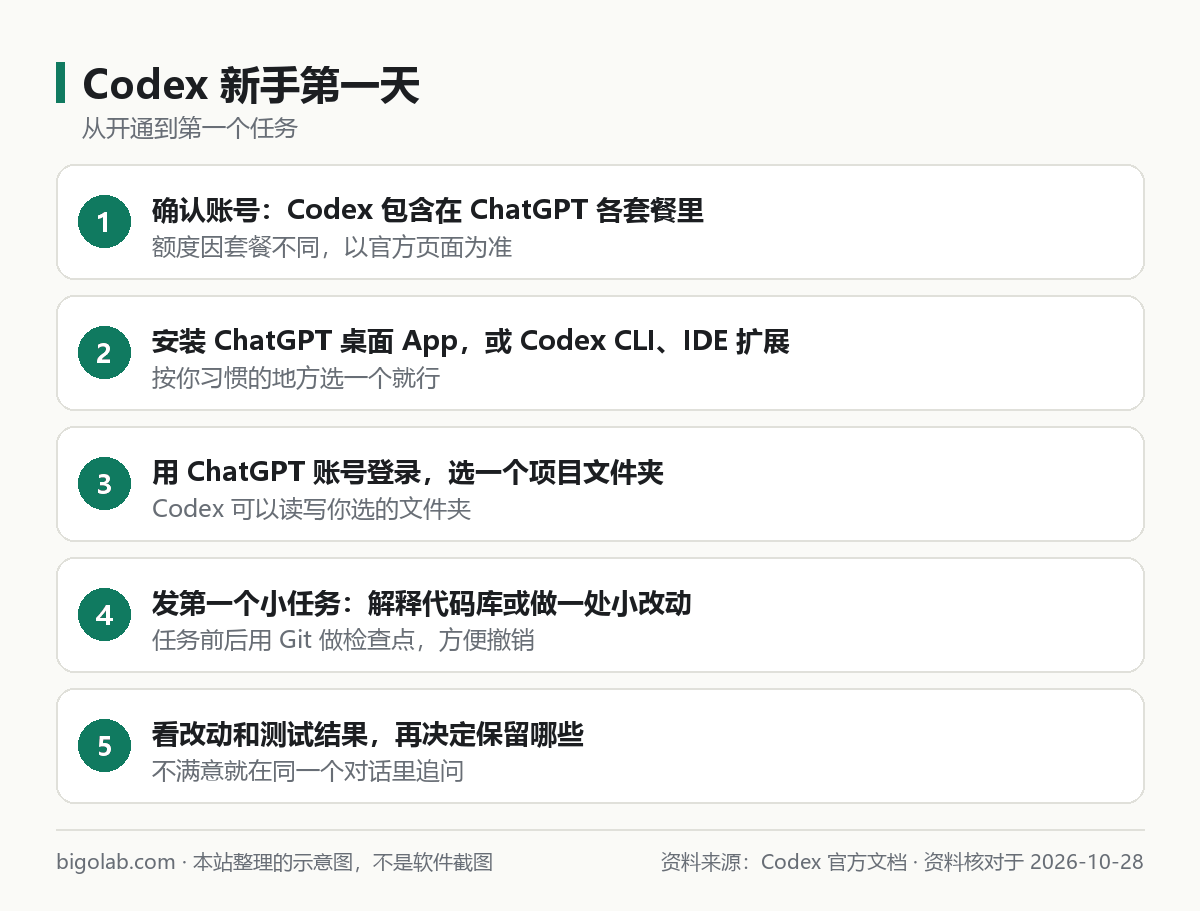The width and height of the screenshot is (1200, 911).
Task: Click the heading "发第一个小任务：解释代码库或做一处小改动"
Action: click(x=422, y=603)
